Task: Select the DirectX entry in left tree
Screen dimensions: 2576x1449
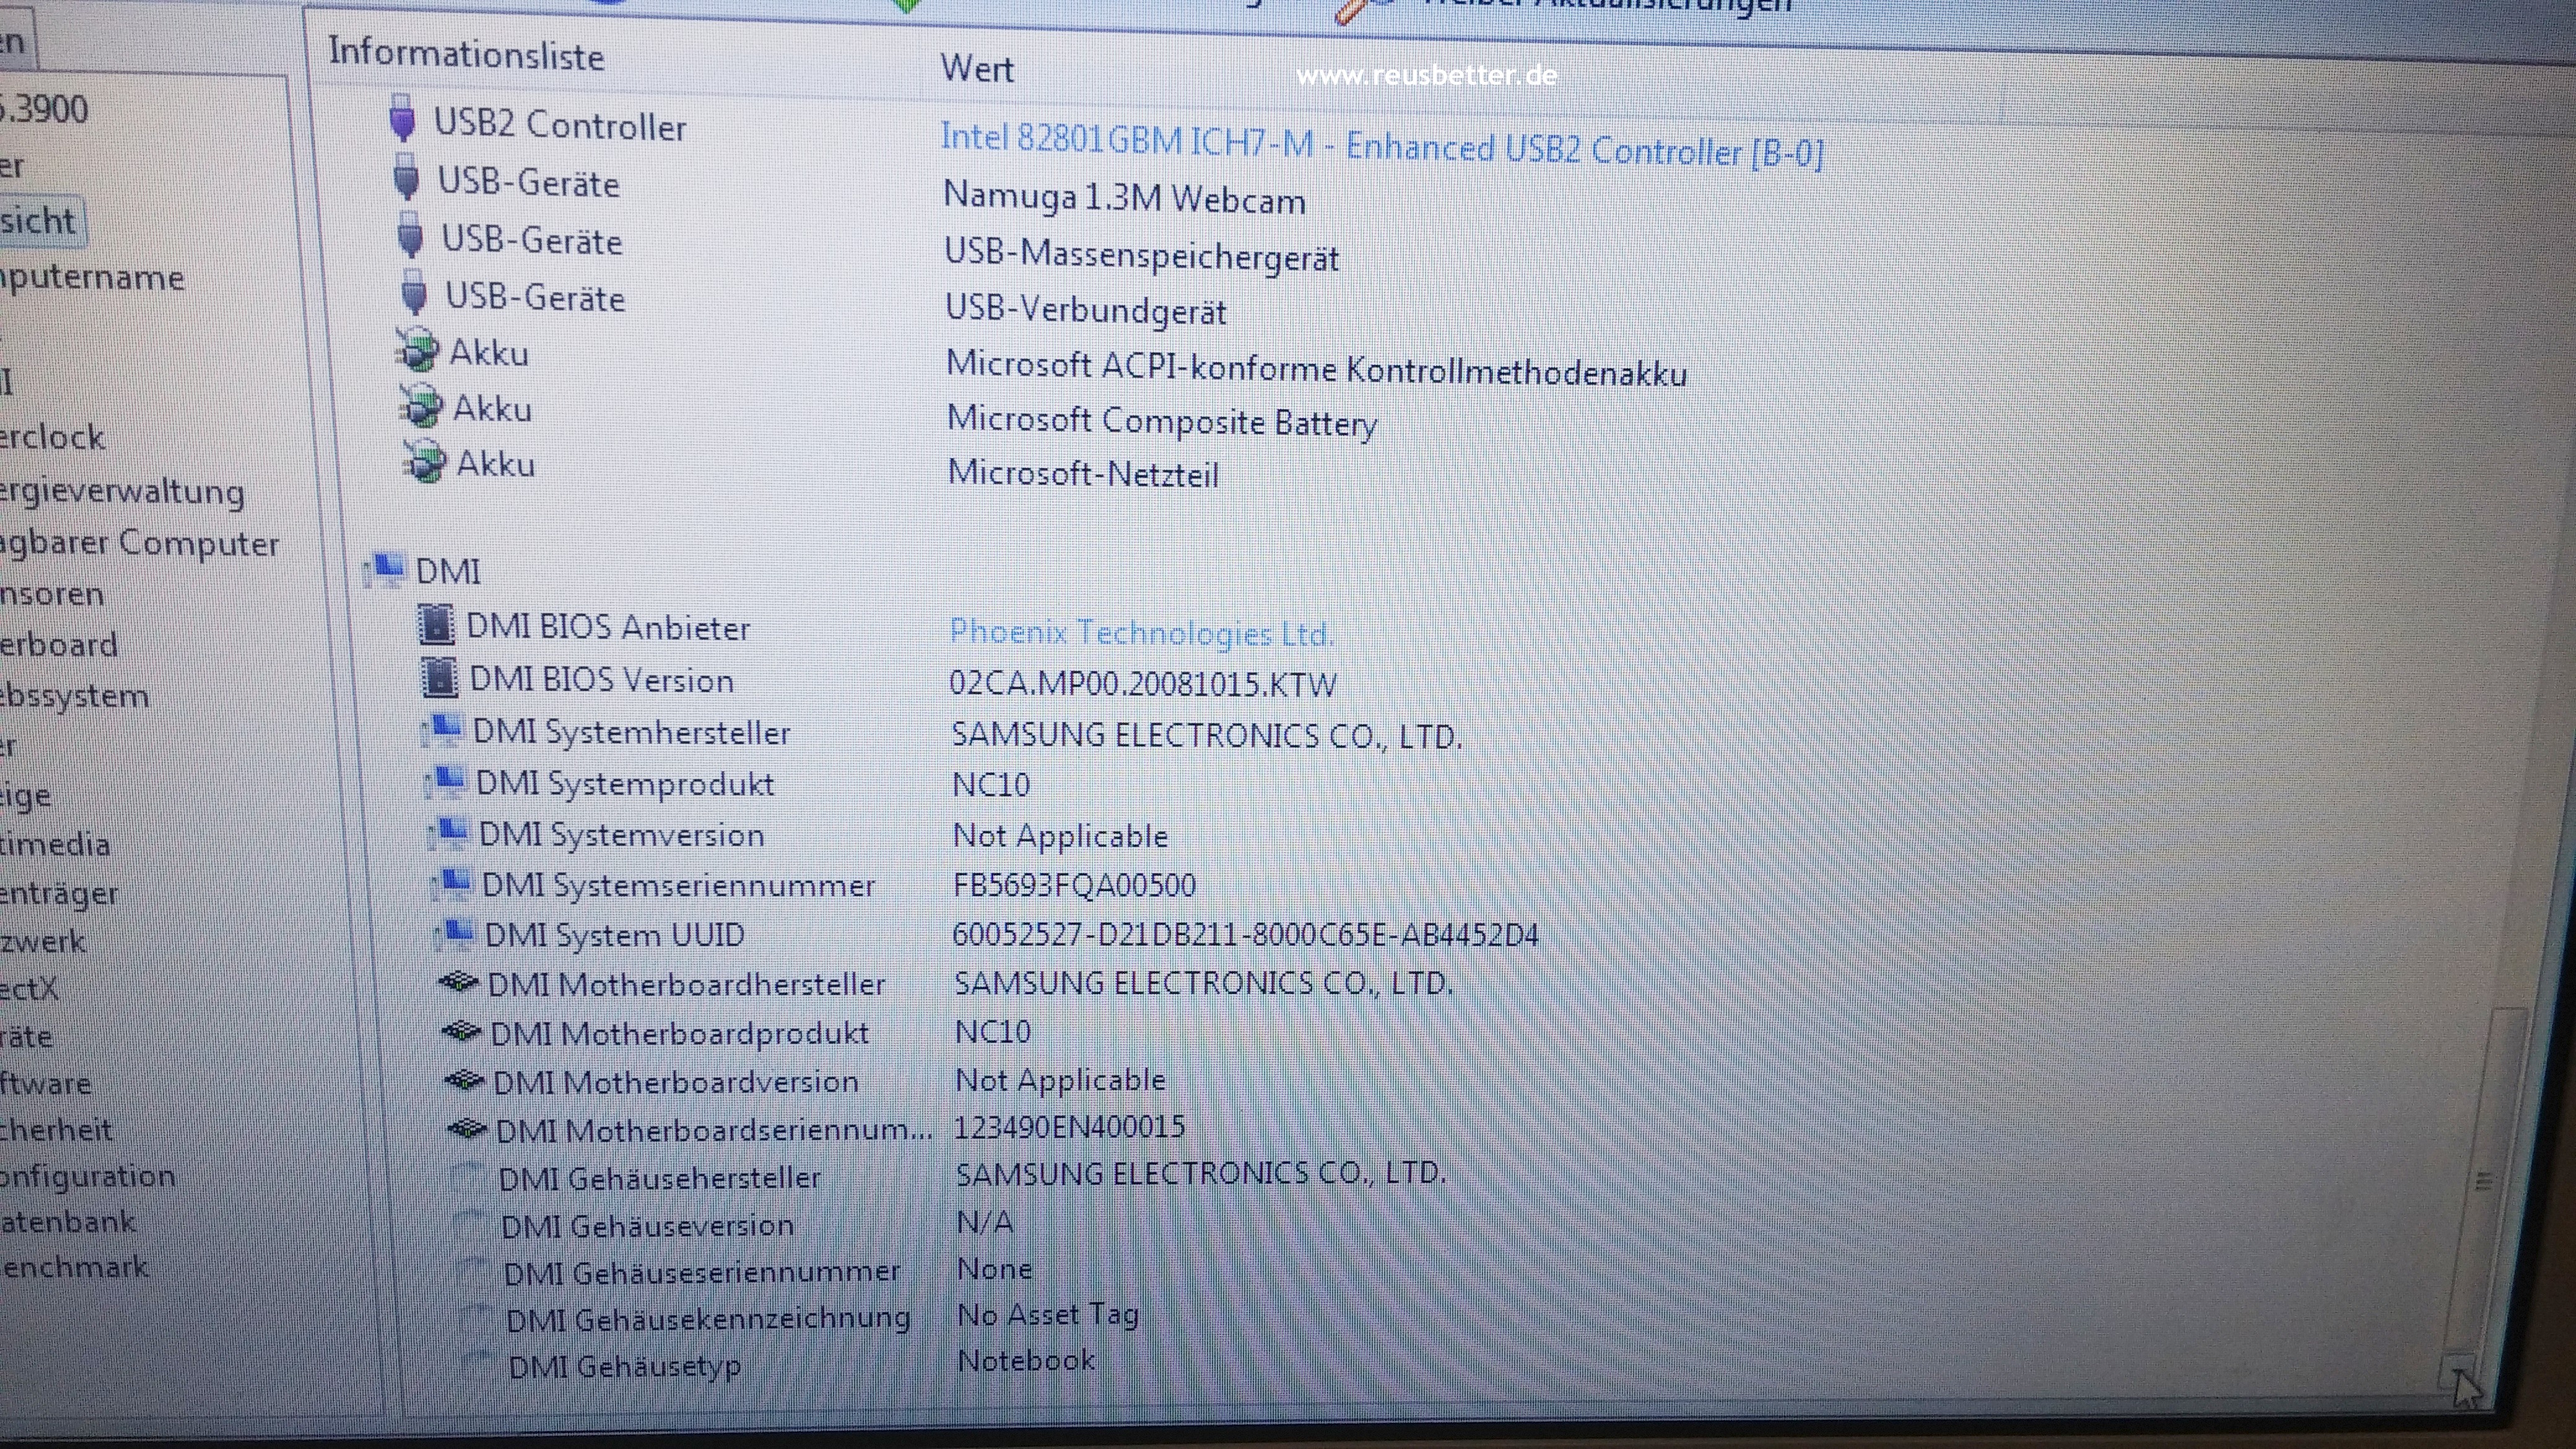Action: (30, 989)
